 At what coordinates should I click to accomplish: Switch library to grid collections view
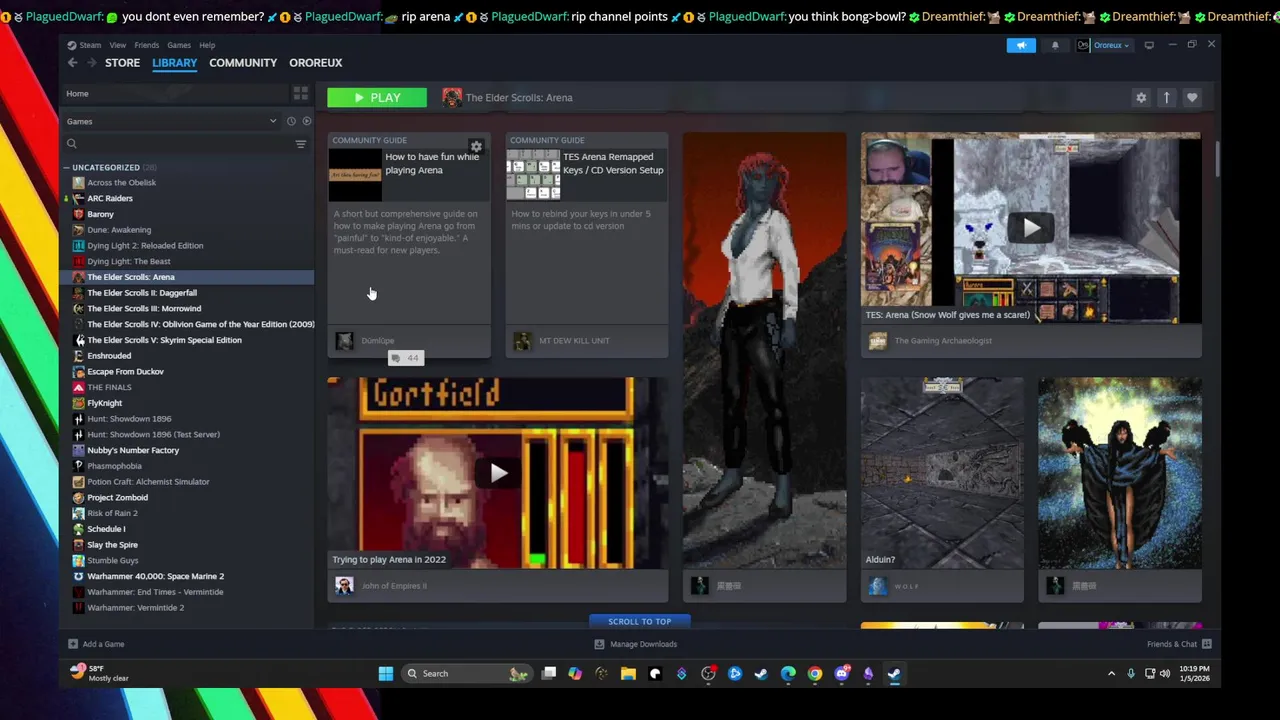(x=300, y=93)
